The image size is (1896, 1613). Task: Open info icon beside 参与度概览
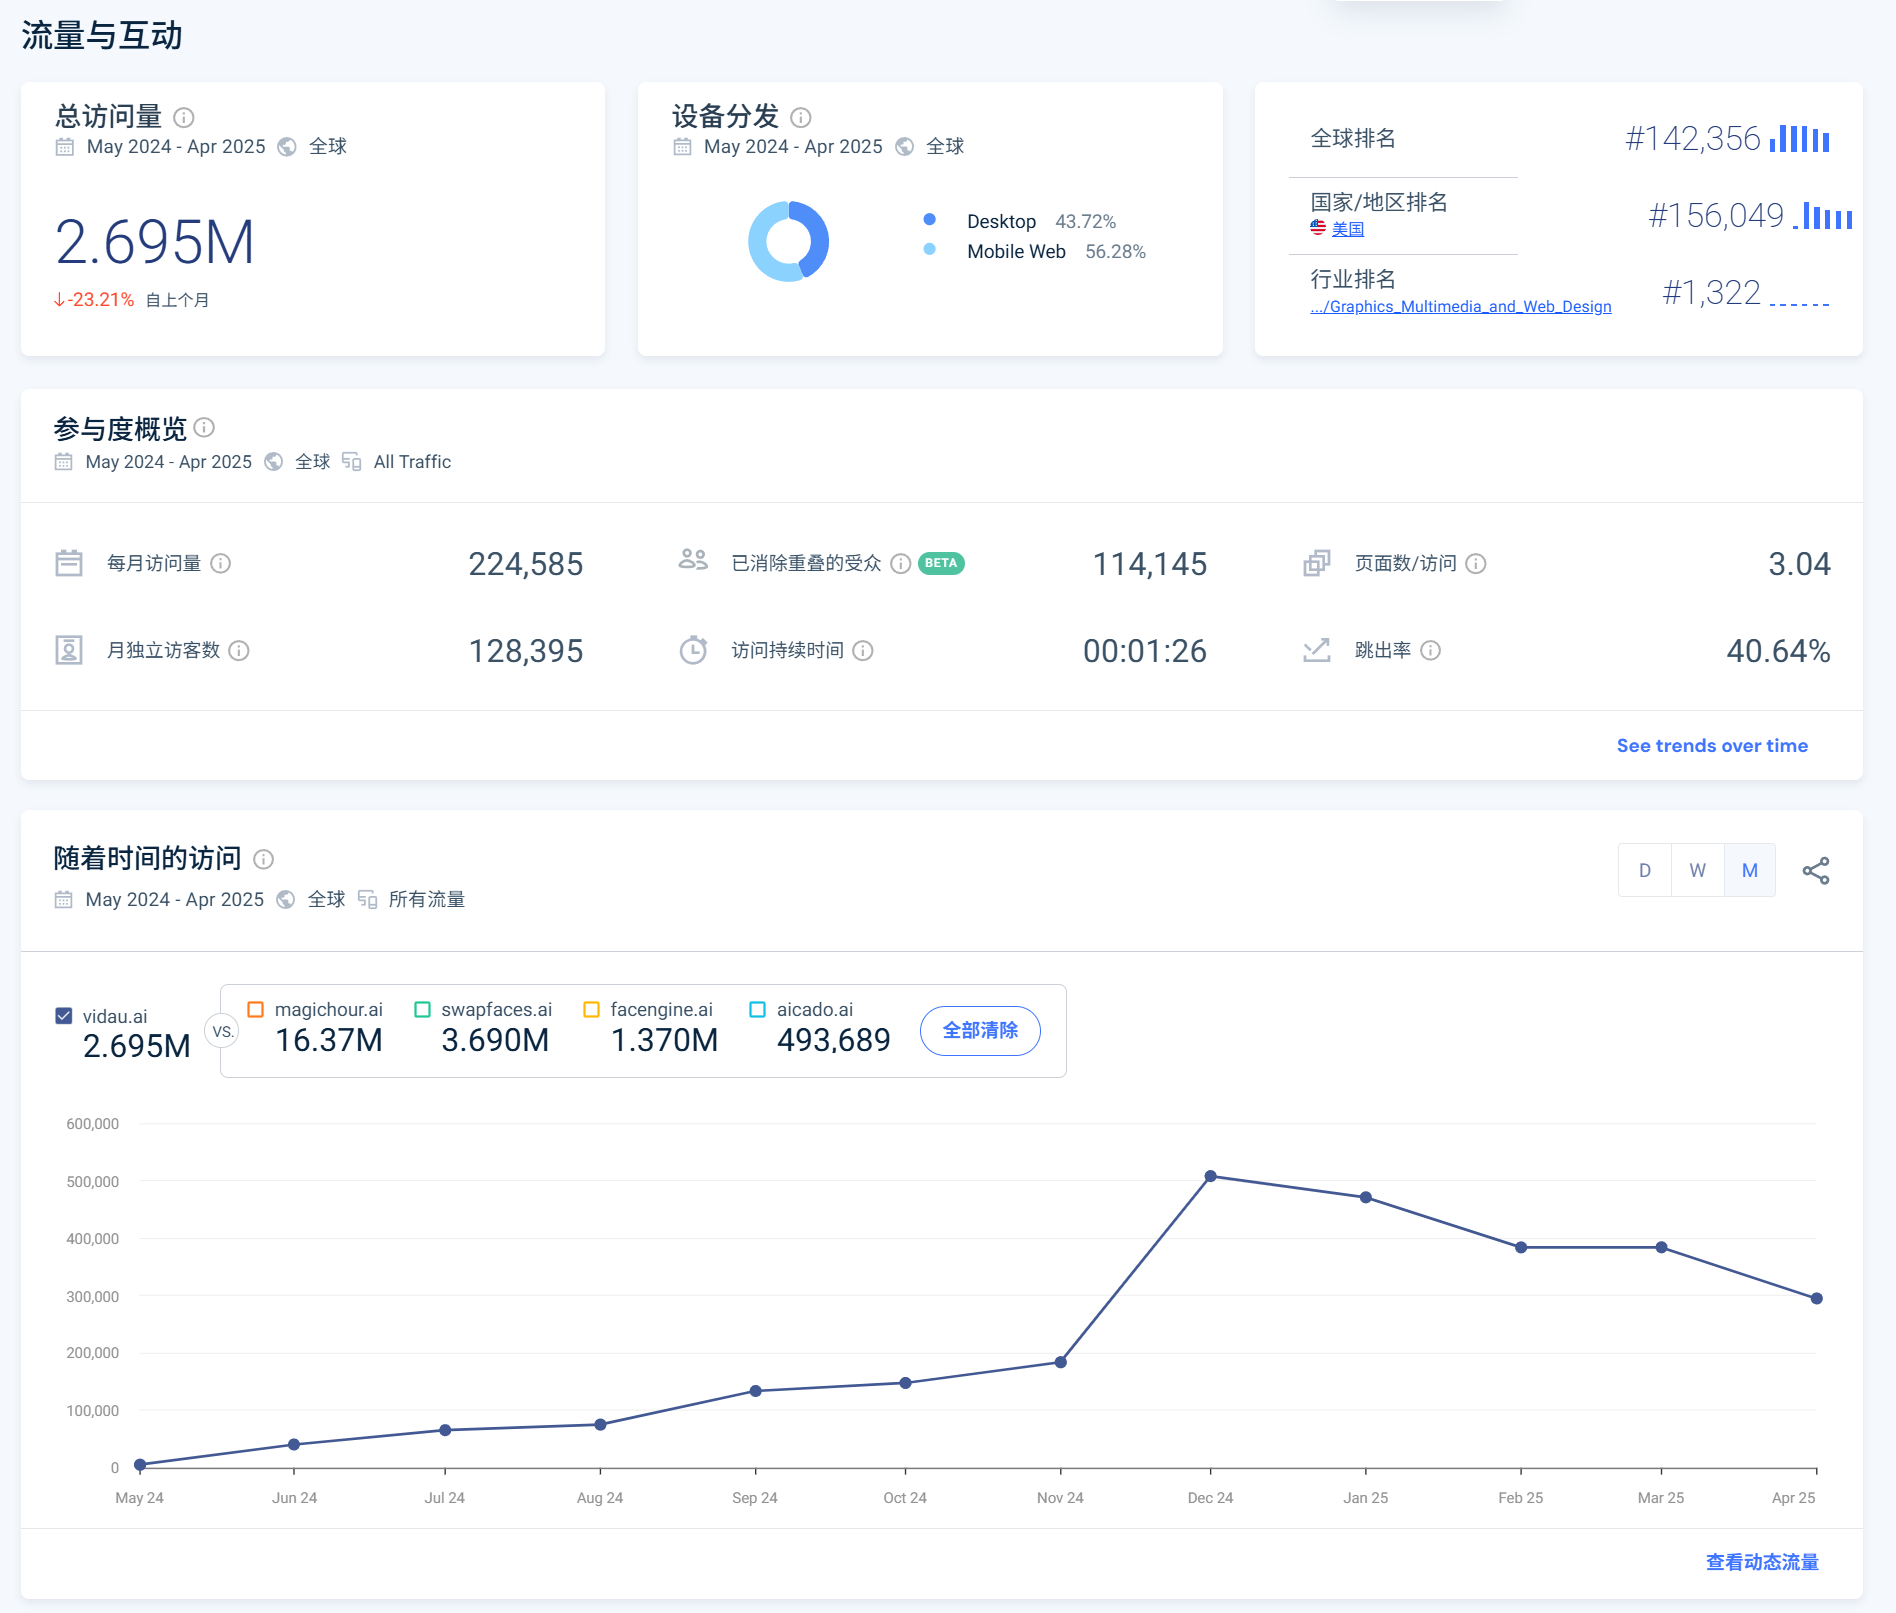[204, 428]
